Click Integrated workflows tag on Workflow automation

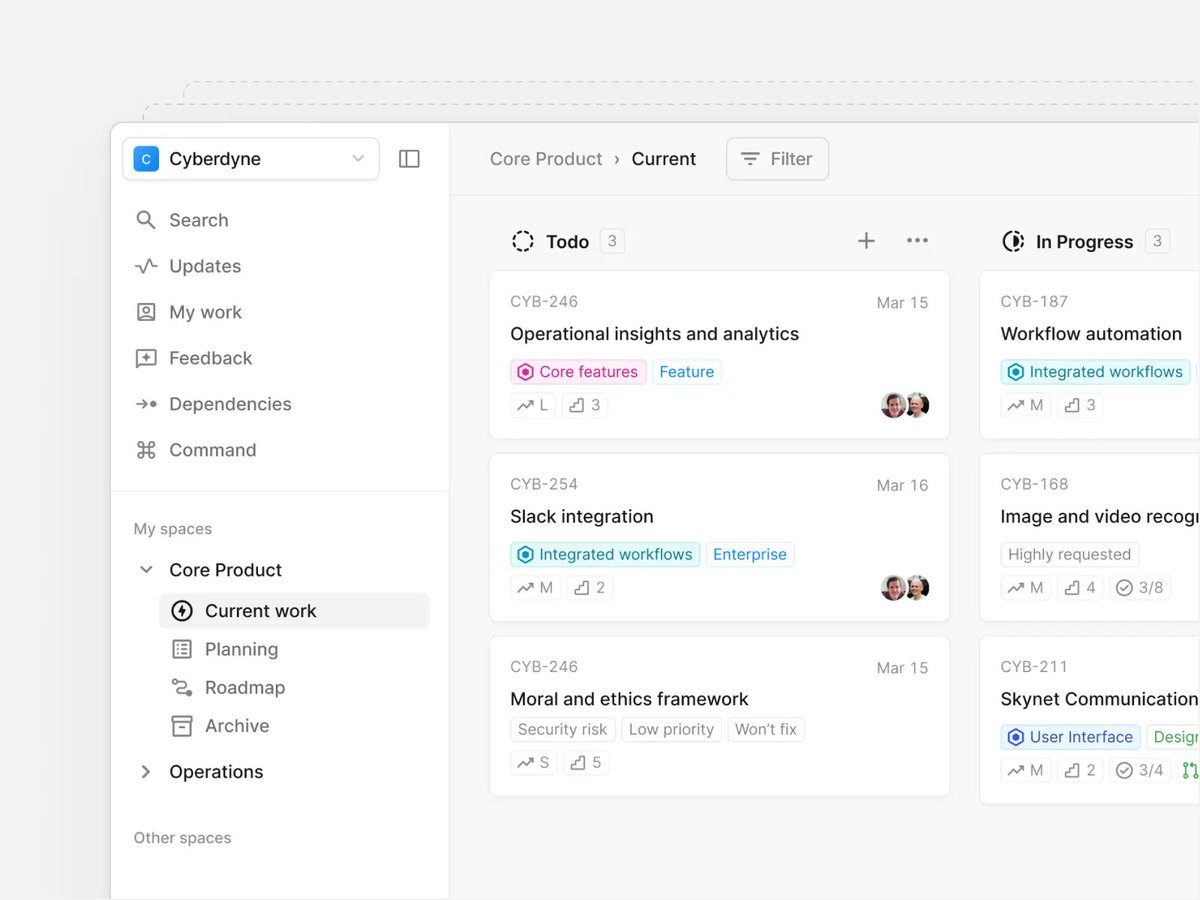click(1096, 372)
